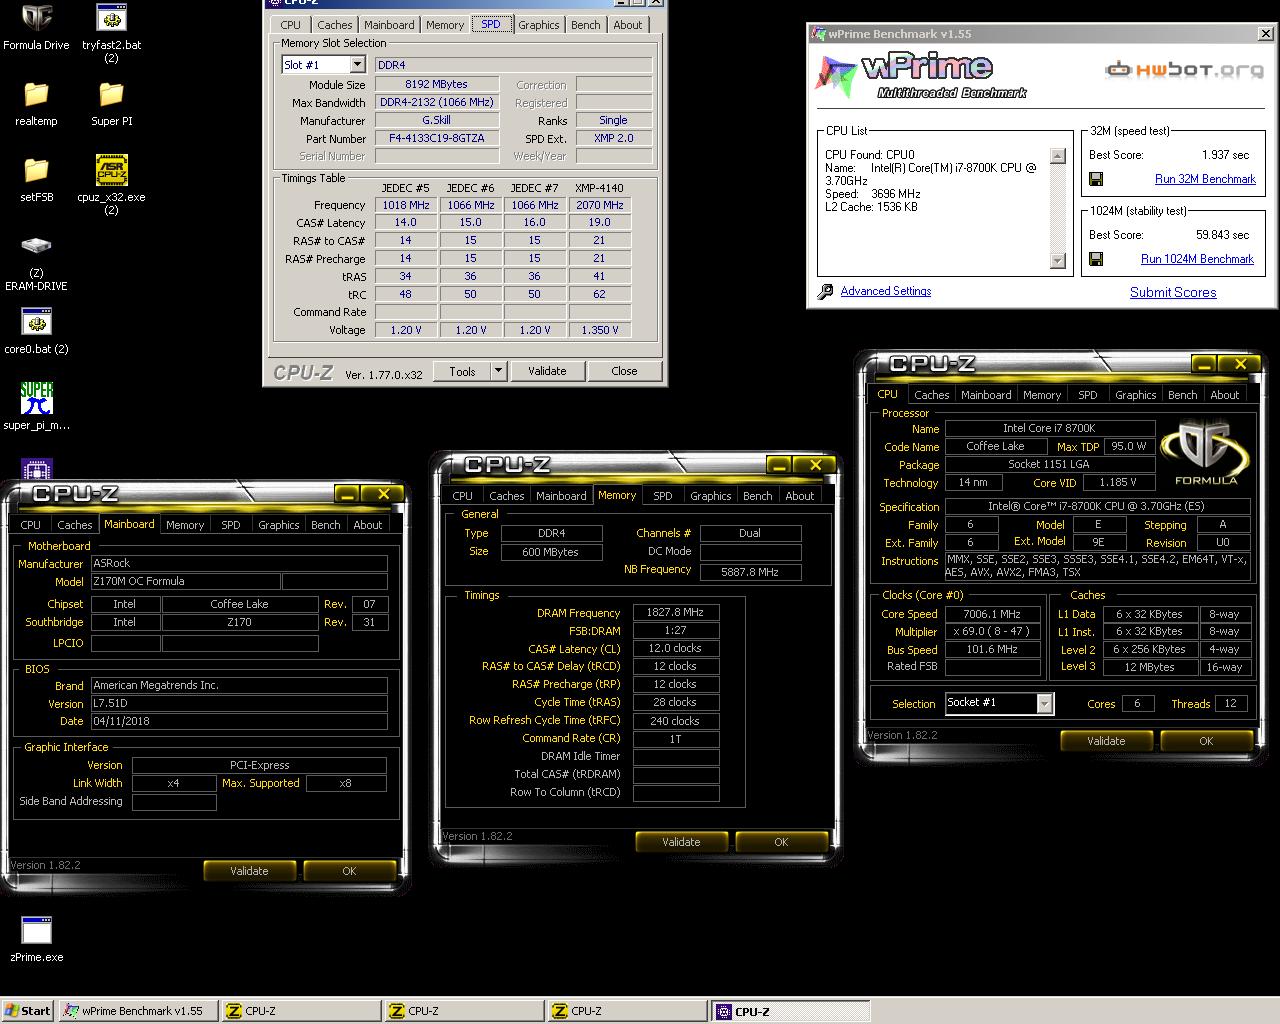Viewport: 1280px width, 1024px height.
Task: Click the Tools button in SPD window
Action: coord(462,371)
